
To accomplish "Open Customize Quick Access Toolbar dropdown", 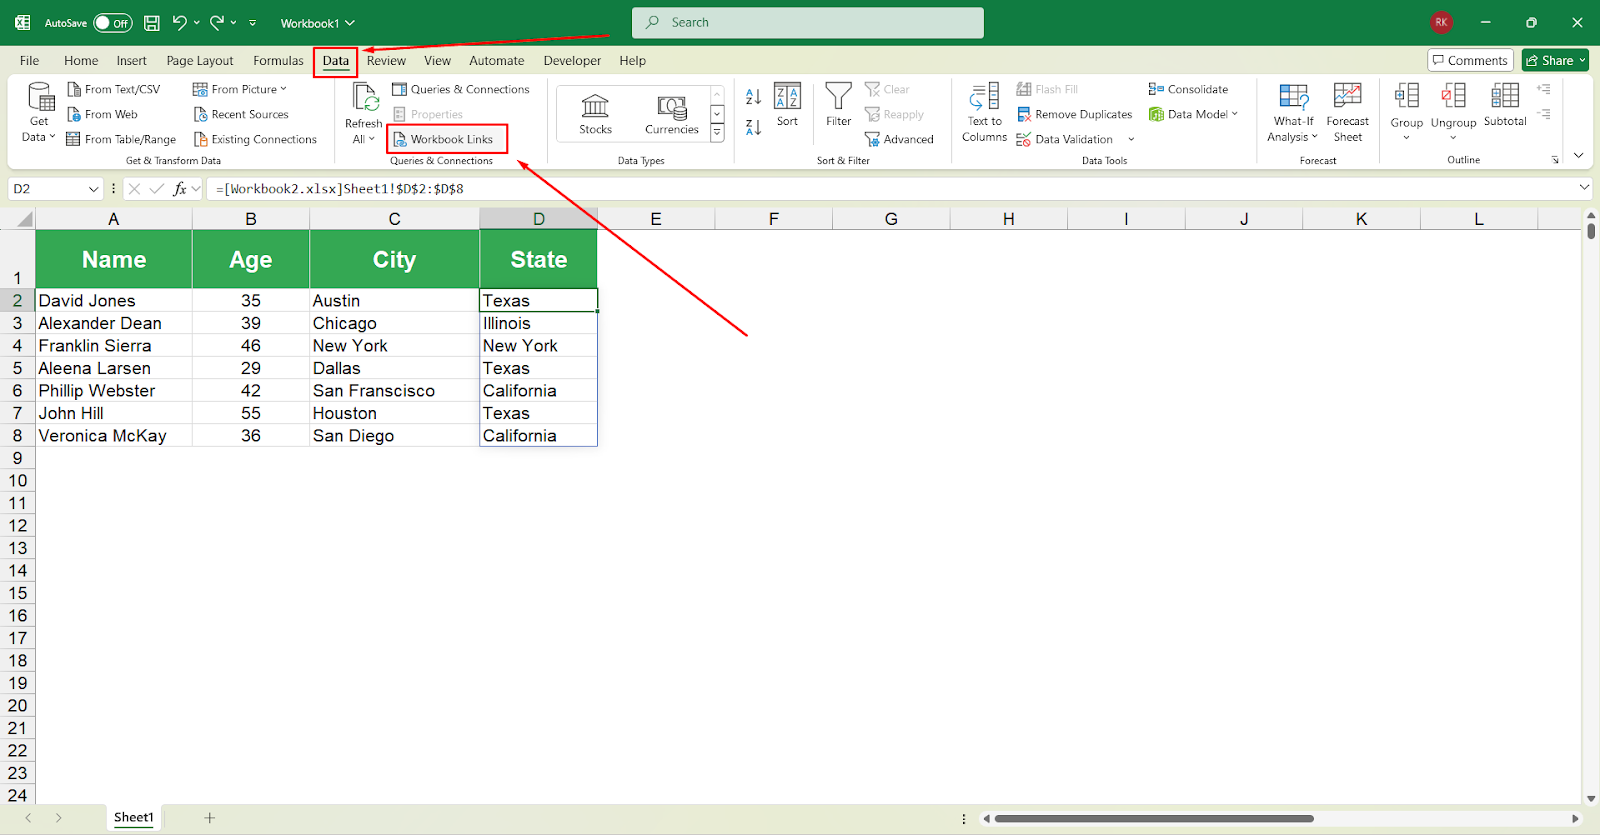I will tap(253, 22).
